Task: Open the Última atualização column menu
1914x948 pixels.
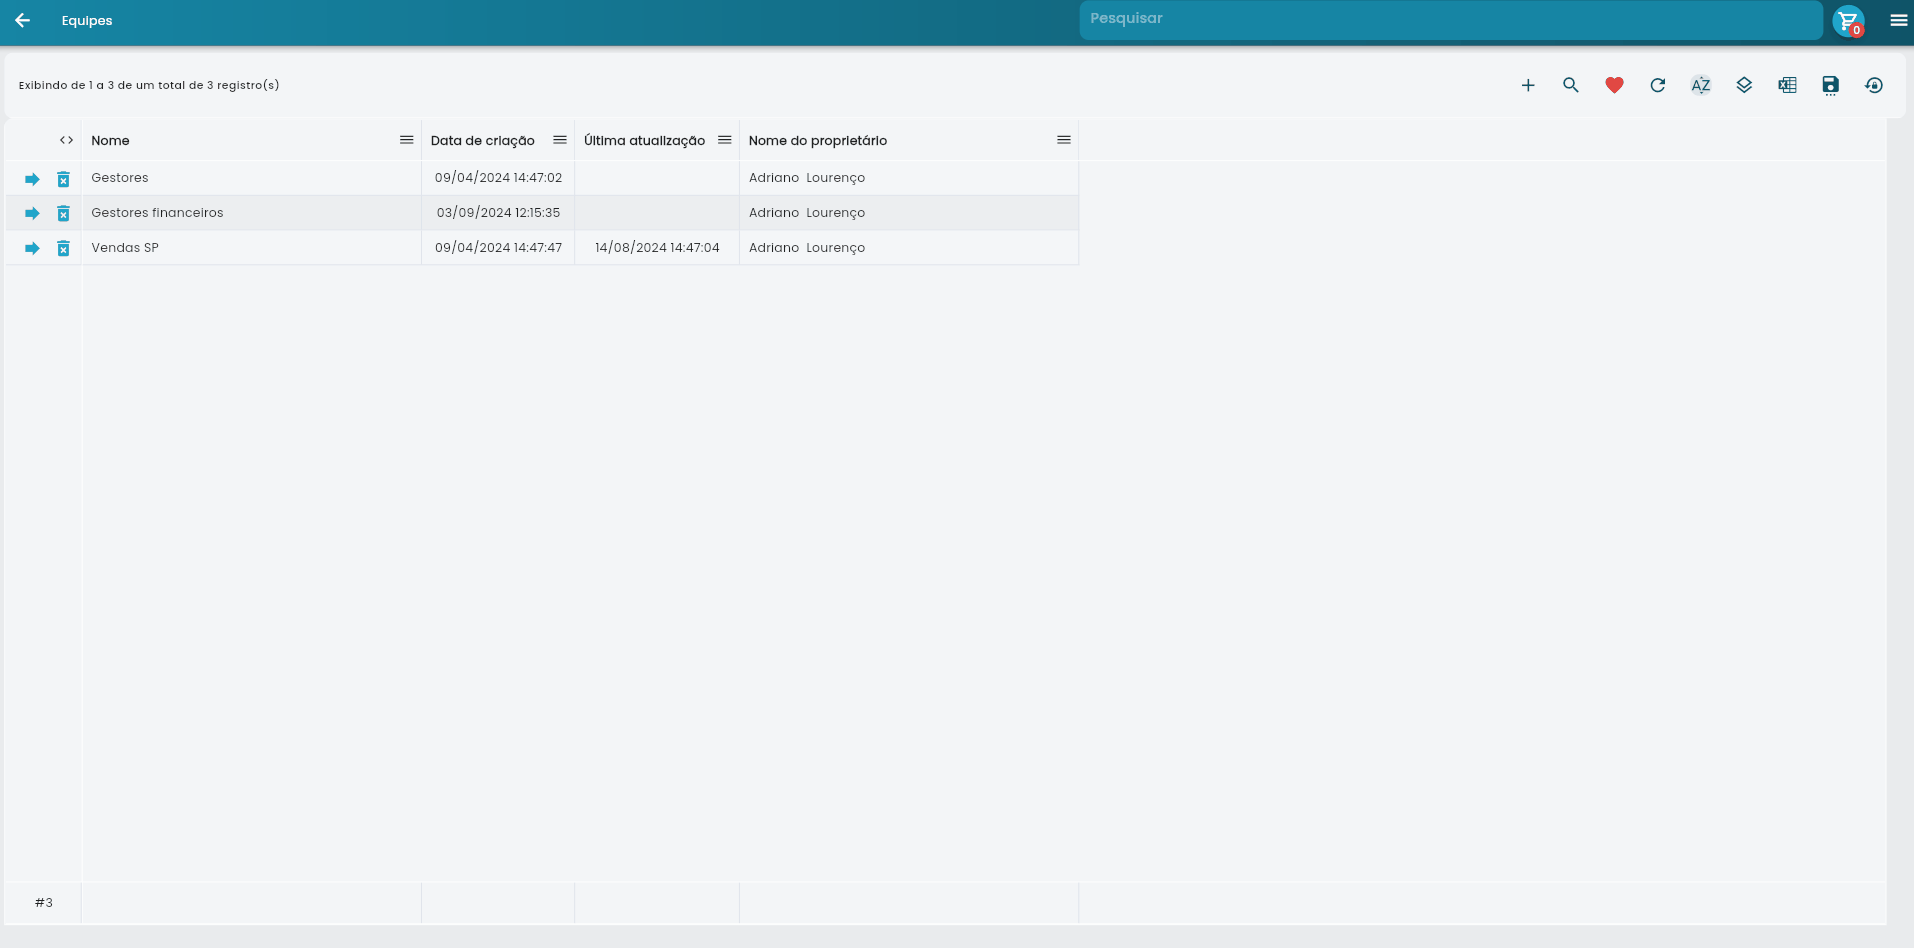Action: [x=725, y=140]
